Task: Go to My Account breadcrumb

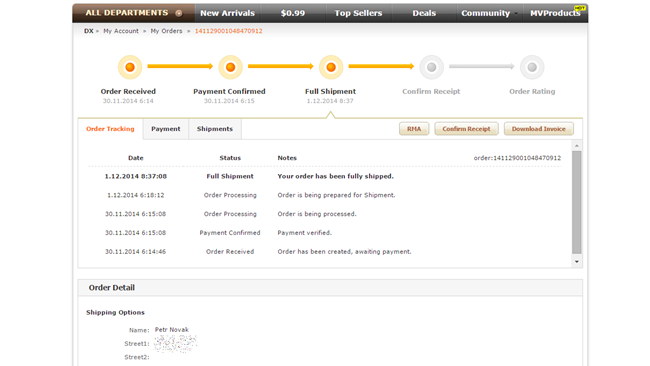Action: pos(121,31)
